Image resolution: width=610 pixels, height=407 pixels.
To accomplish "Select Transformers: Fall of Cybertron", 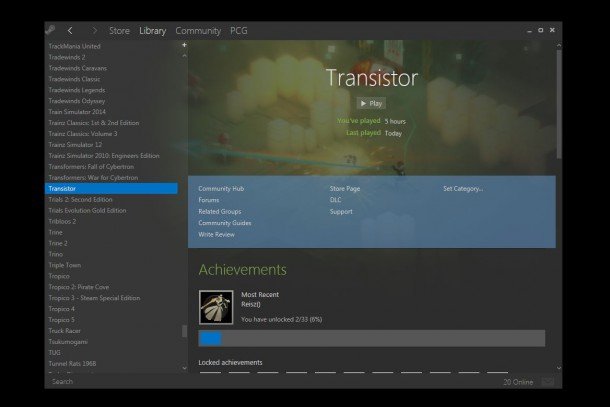I will pos(91,167).
